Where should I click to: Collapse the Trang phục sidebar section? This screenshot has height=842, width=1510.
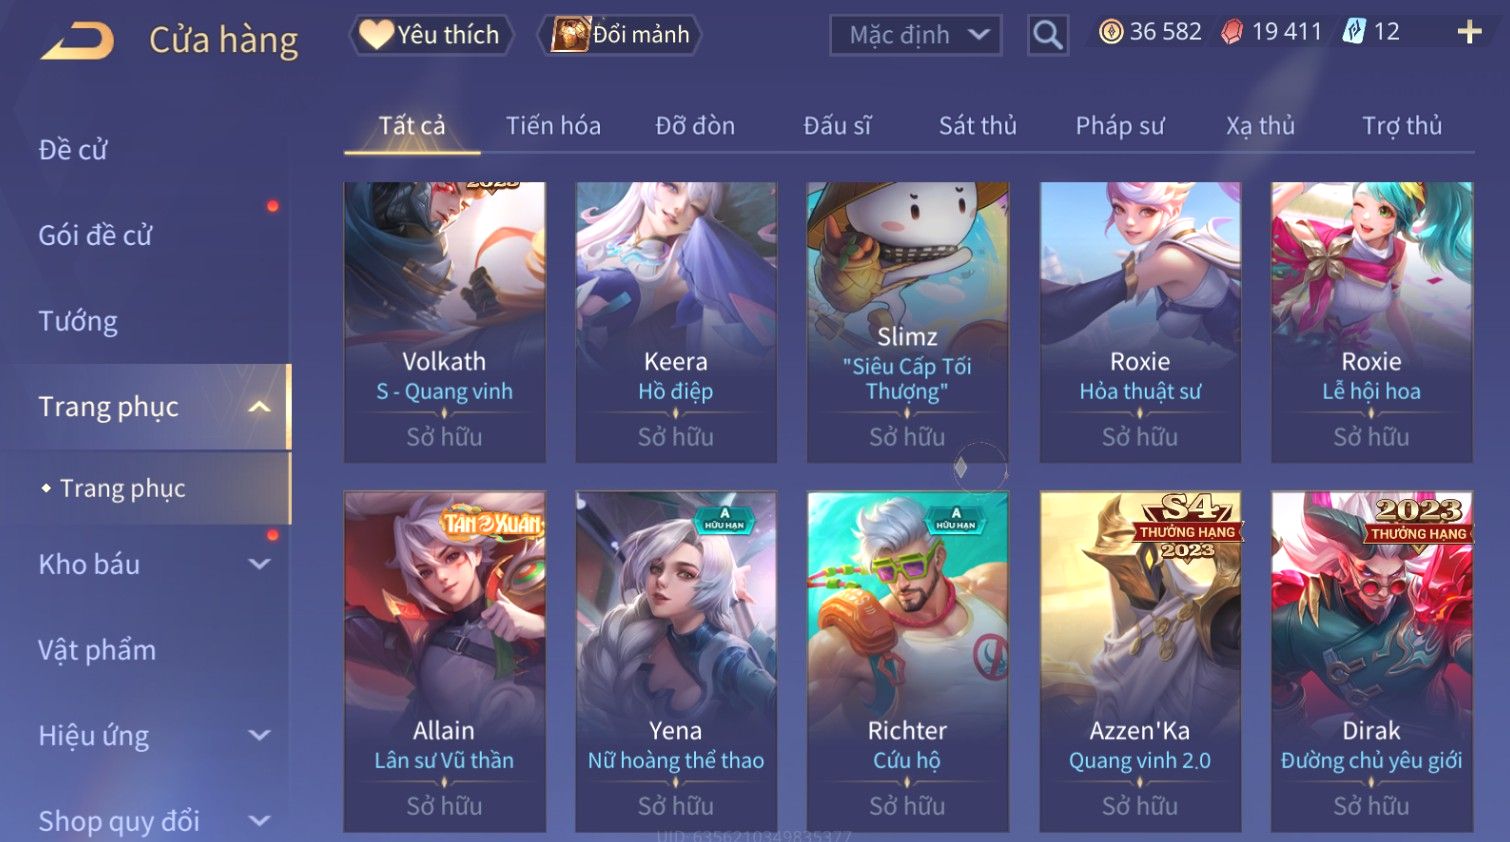259,407
